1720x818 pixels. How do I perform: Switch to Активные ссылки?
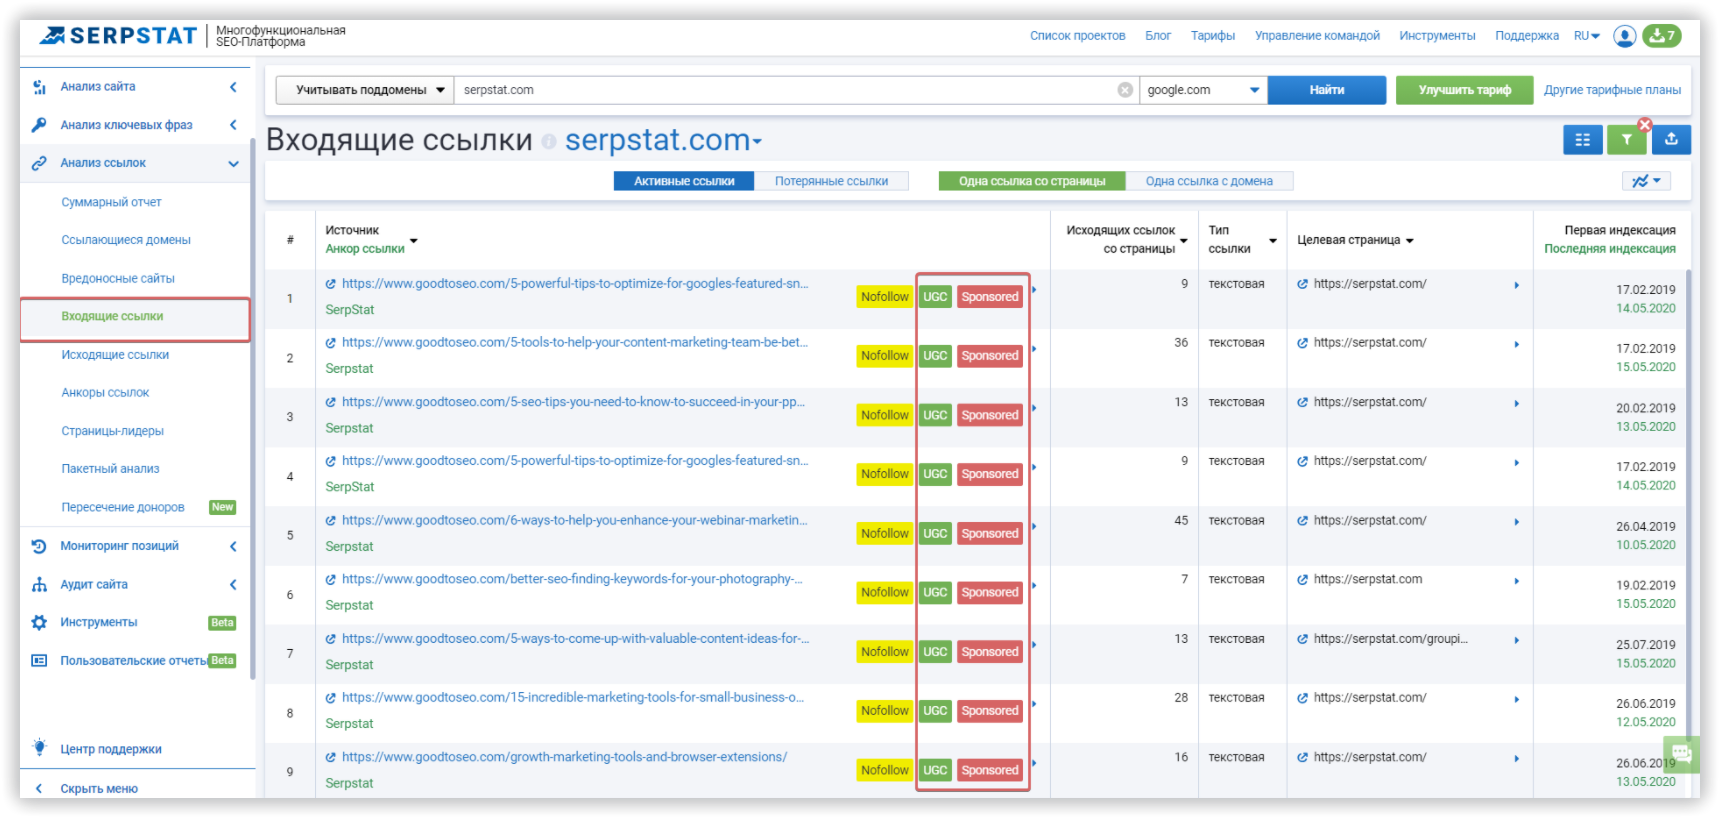684,181
